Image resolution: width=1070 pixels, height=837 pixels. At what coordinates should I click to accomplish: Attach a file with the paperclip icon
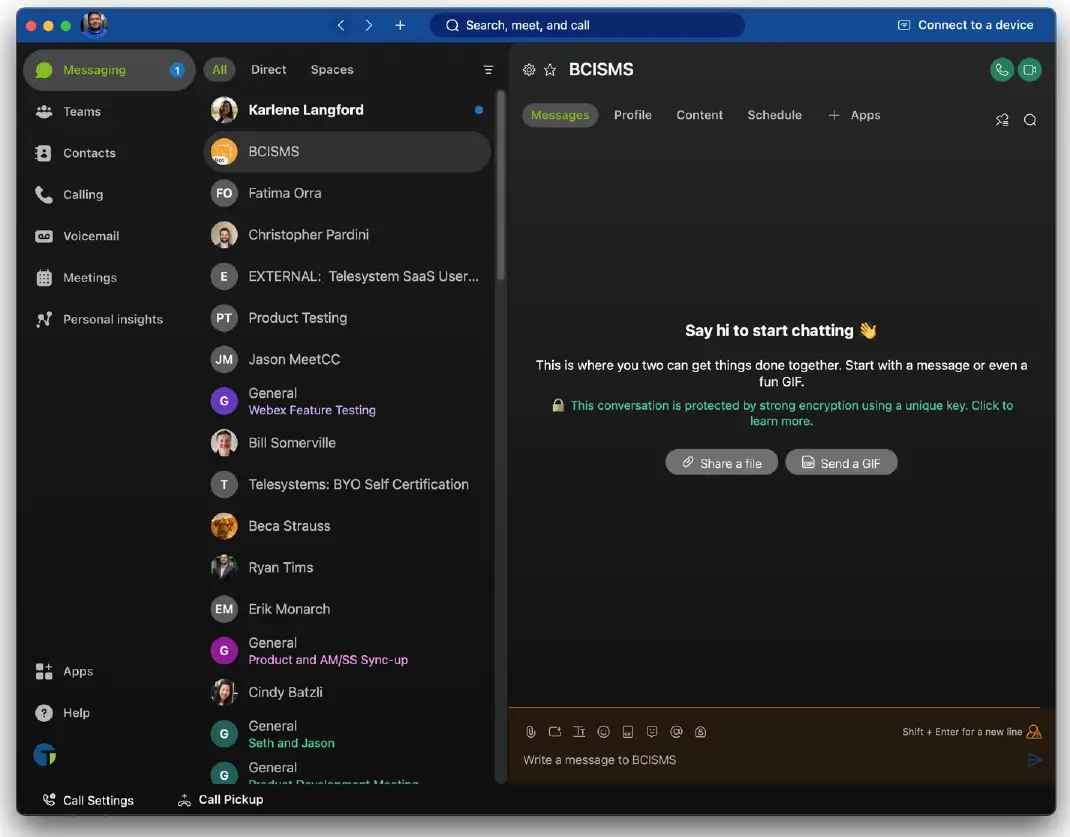[530, 732]
